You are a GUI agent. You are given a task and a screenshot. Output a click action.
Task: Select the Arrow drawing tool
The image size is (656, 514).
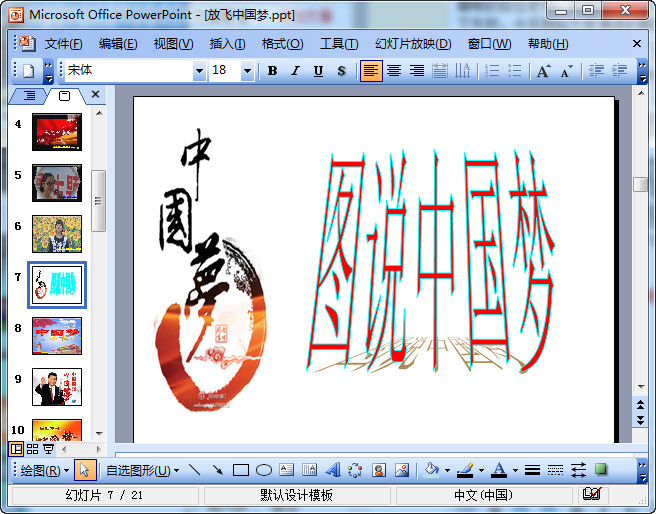pyautogui.click(x=218, y=471)
